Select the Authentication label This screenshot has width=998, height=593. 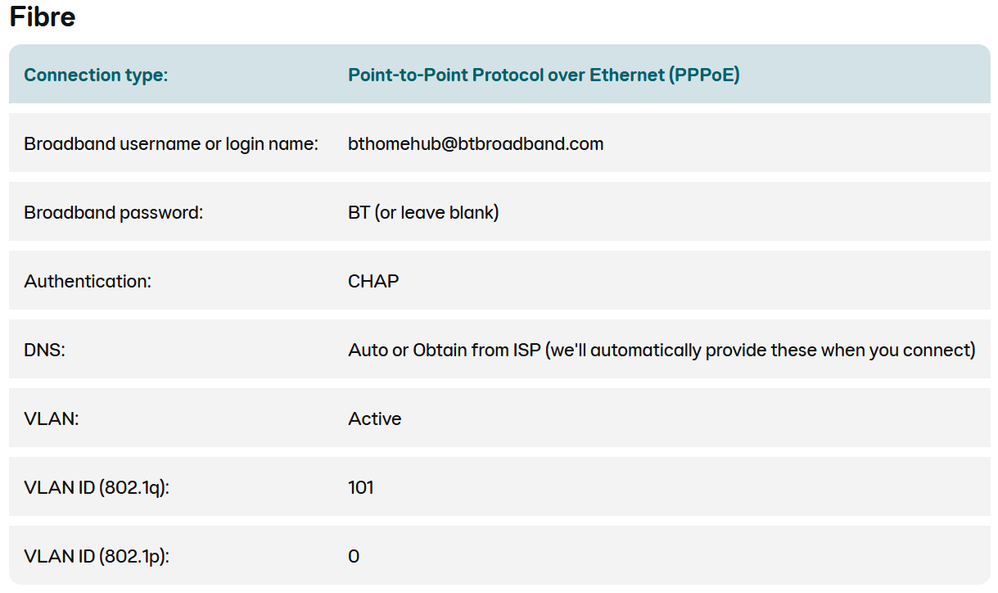click(88, 282)
